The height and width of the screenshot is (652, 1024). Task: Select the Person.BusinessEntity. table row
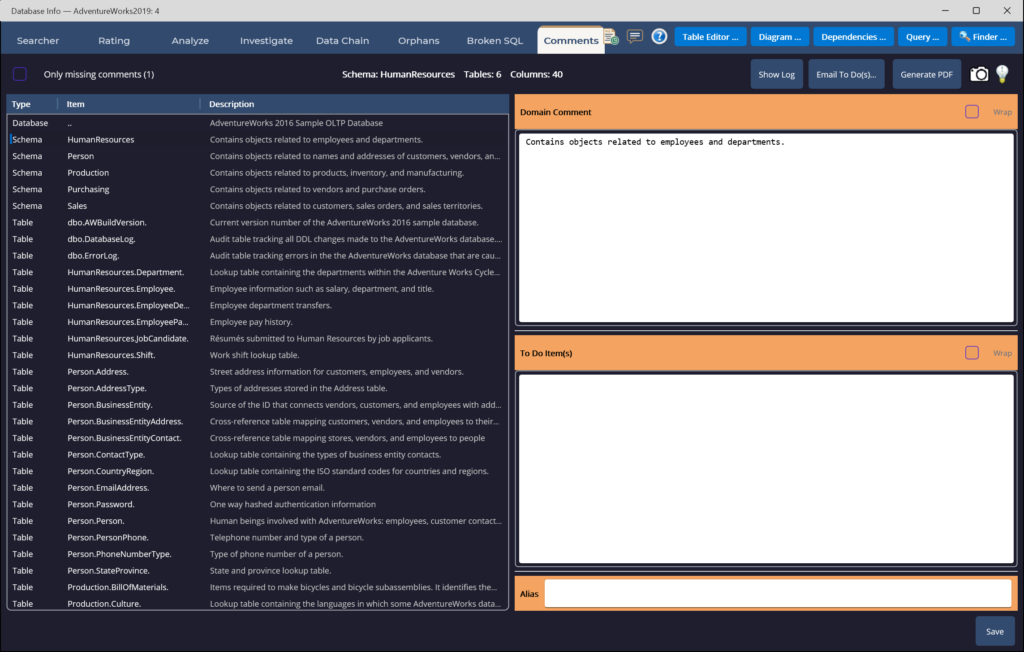point(258,405)
